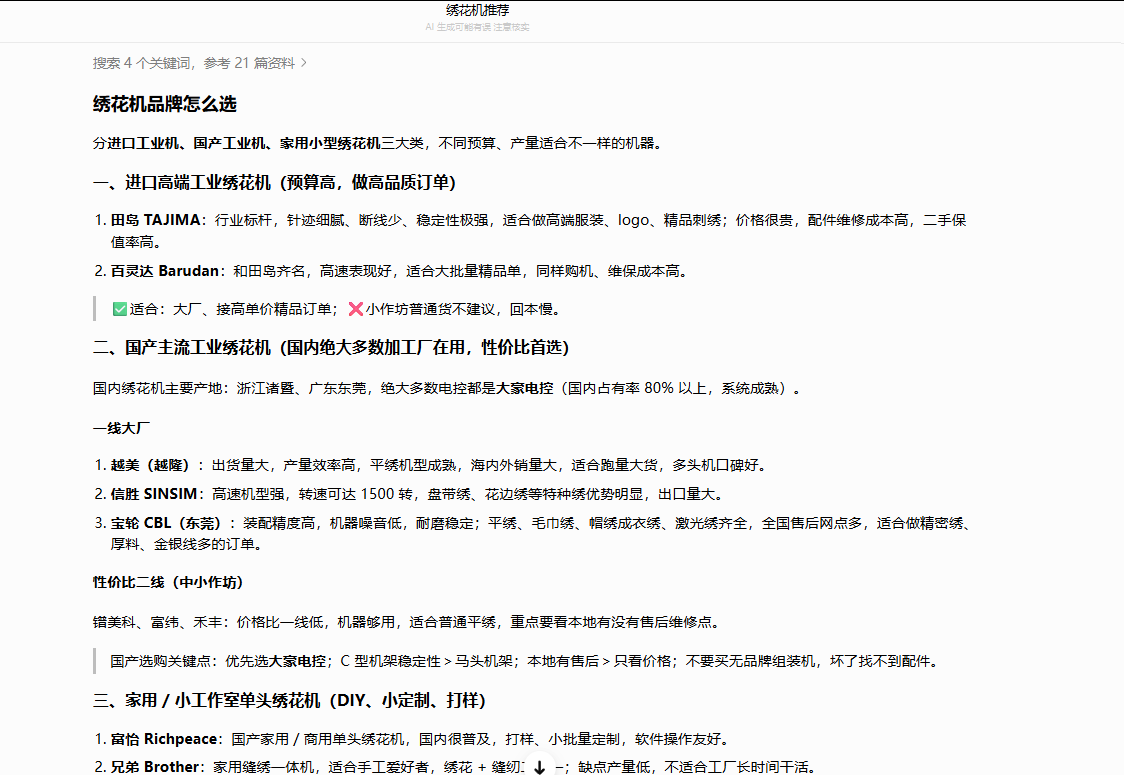Click the intro sentence starting with 分进口工业机

(377, 143)
